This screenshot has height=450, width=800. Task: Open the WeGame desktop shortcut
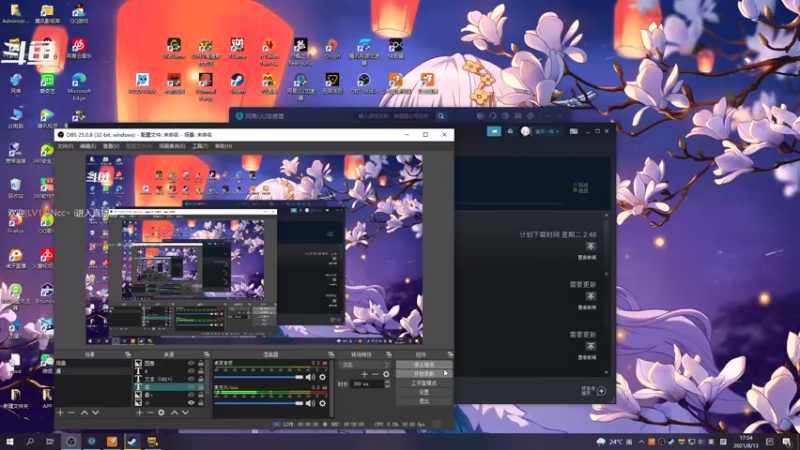[173, 49]
